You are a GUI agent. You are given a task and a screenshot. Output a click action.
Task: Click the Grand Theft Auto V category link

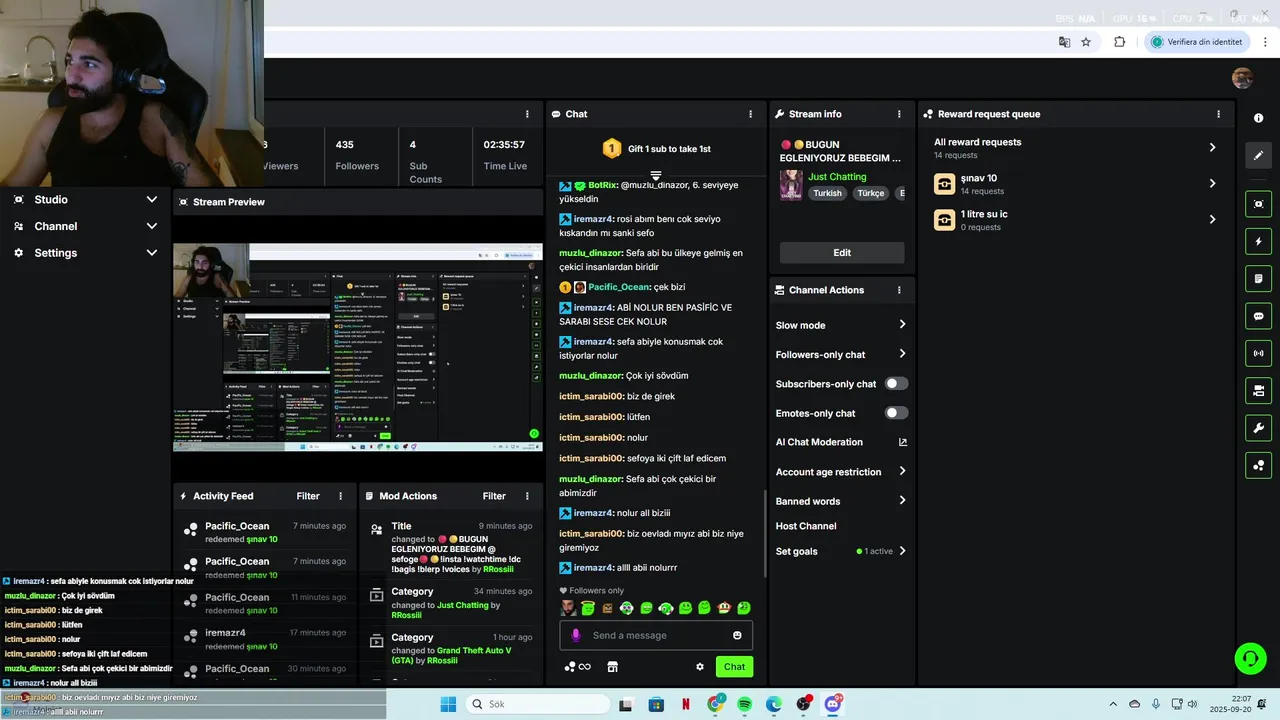coord(451,655)
